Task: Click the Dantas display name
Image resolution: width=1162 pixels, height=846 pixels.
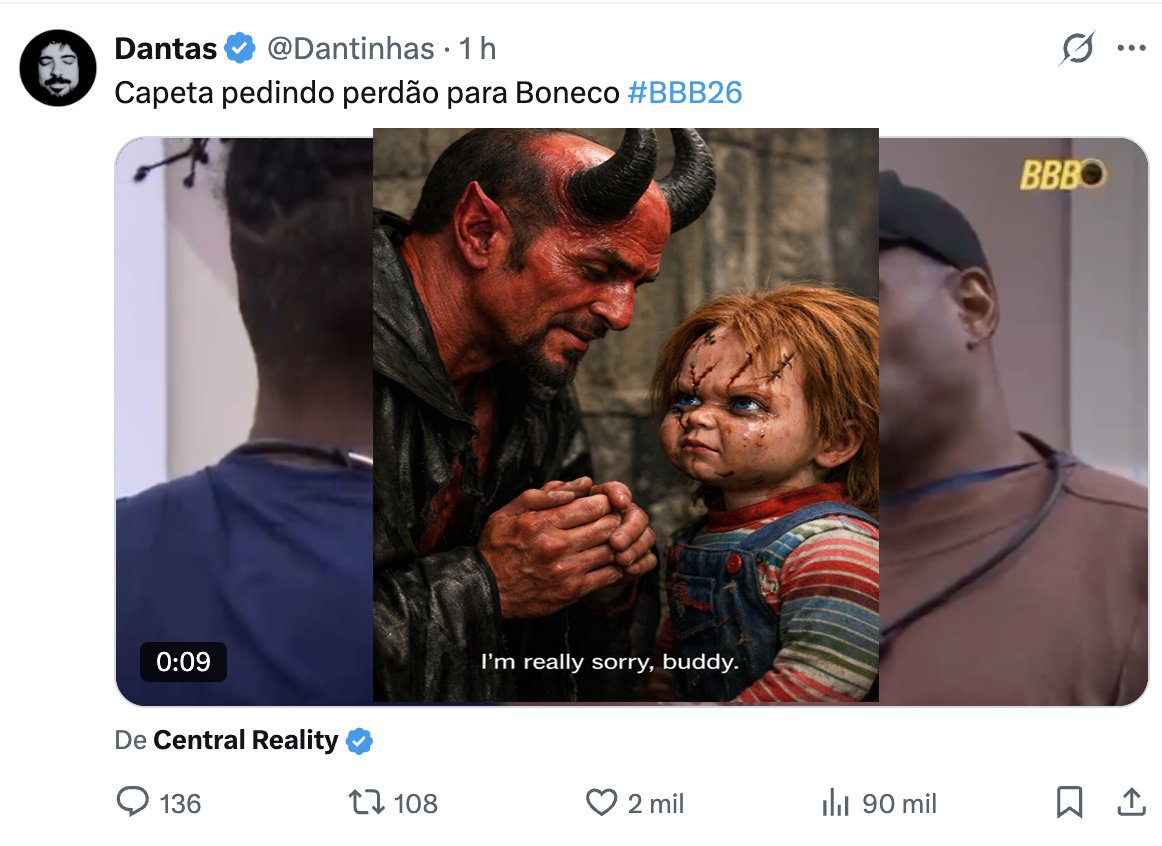Action: (x=167, y=48)
